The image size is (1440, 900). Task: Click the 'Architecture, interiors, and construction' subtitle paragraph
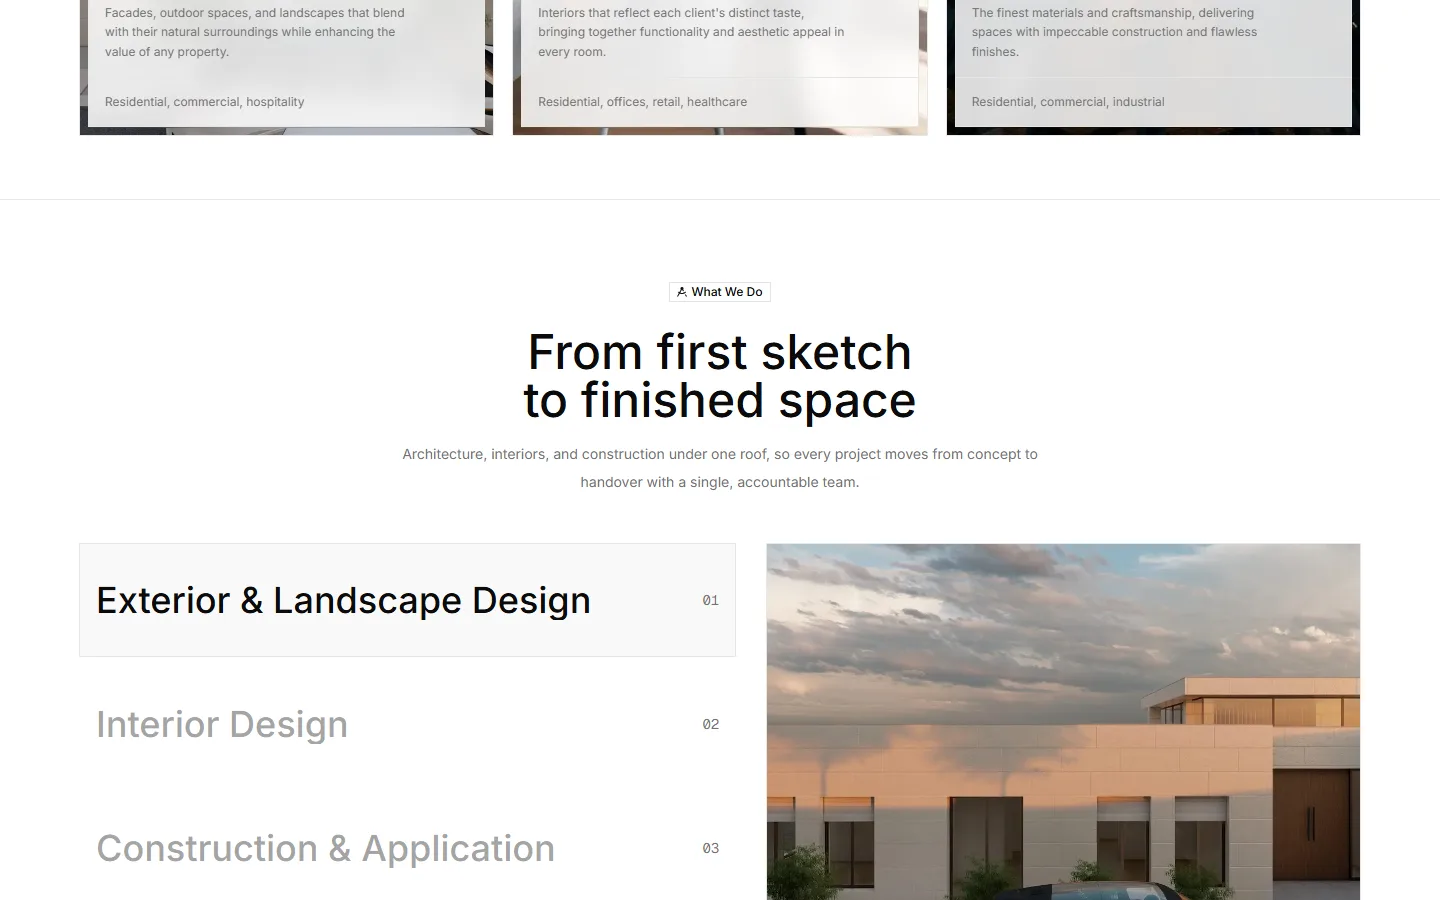click(x=720, y=468)
